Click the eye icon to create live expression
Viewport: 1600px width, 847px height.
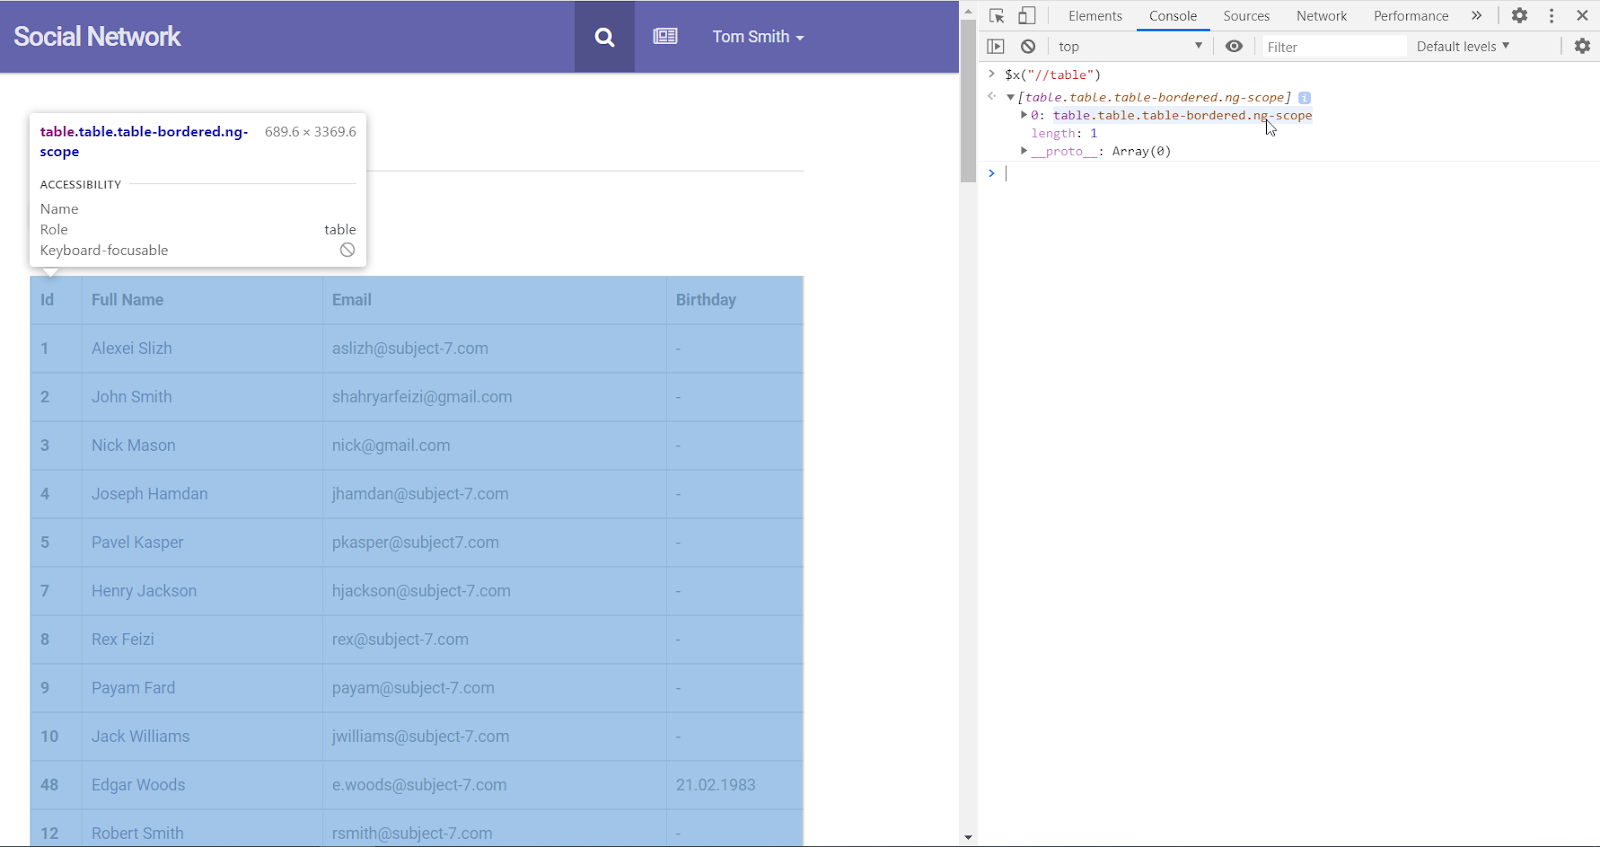point(1234,47)
